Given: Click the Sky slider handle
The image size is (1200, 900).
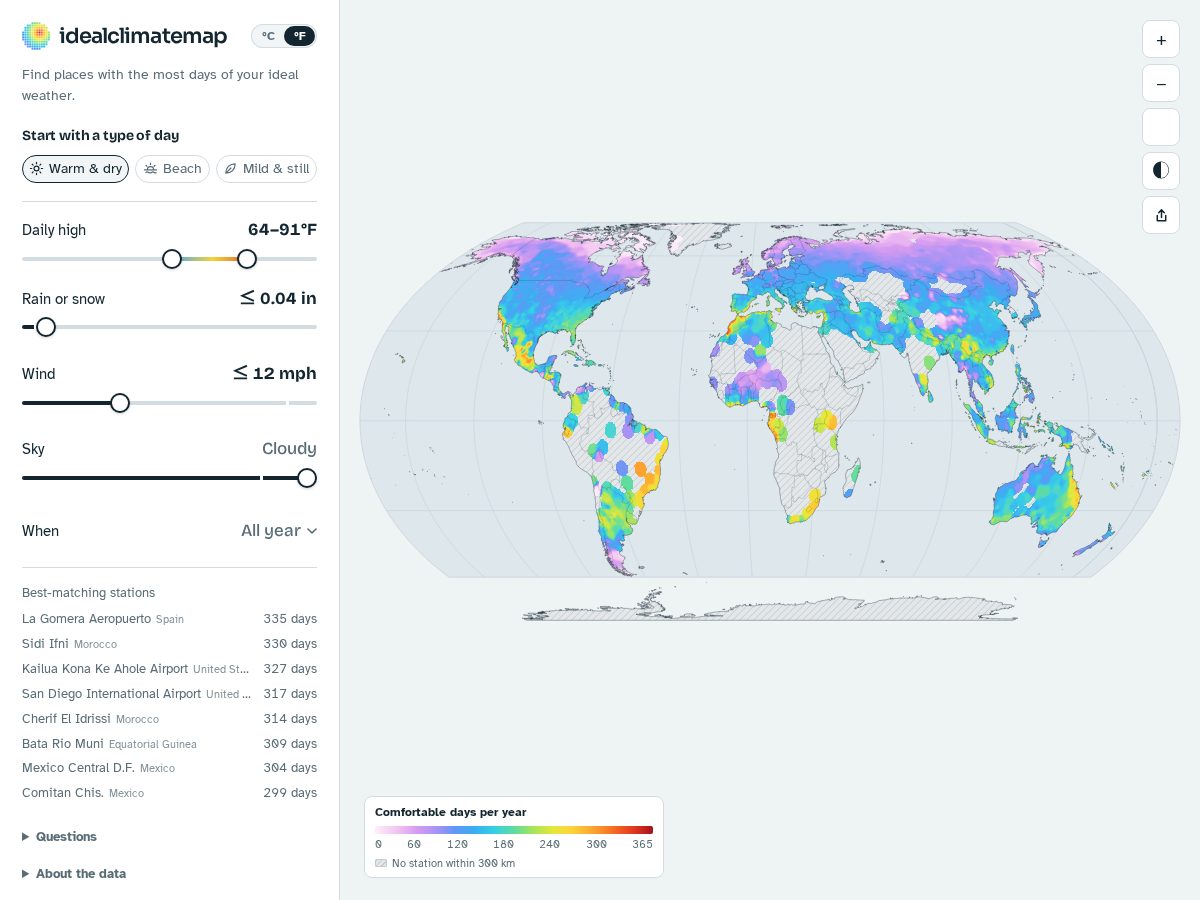Looking at the screenshot, I should pos(307,478).
